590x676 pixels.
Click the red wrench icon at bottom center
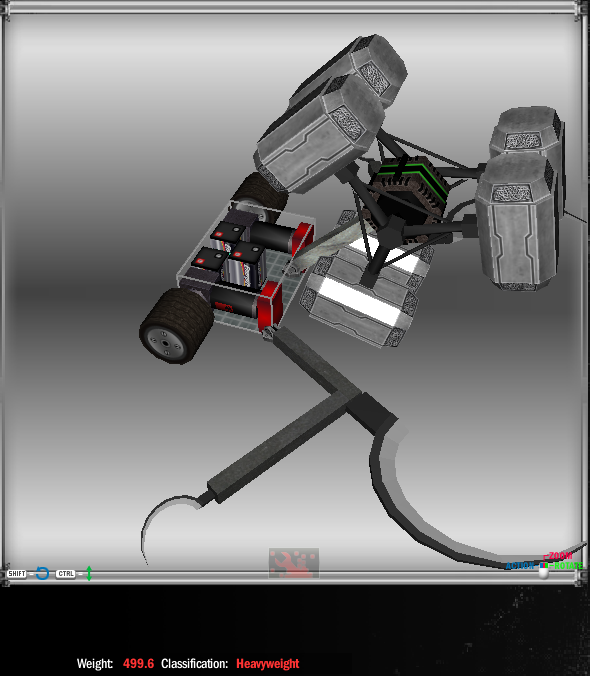[294, 563]
